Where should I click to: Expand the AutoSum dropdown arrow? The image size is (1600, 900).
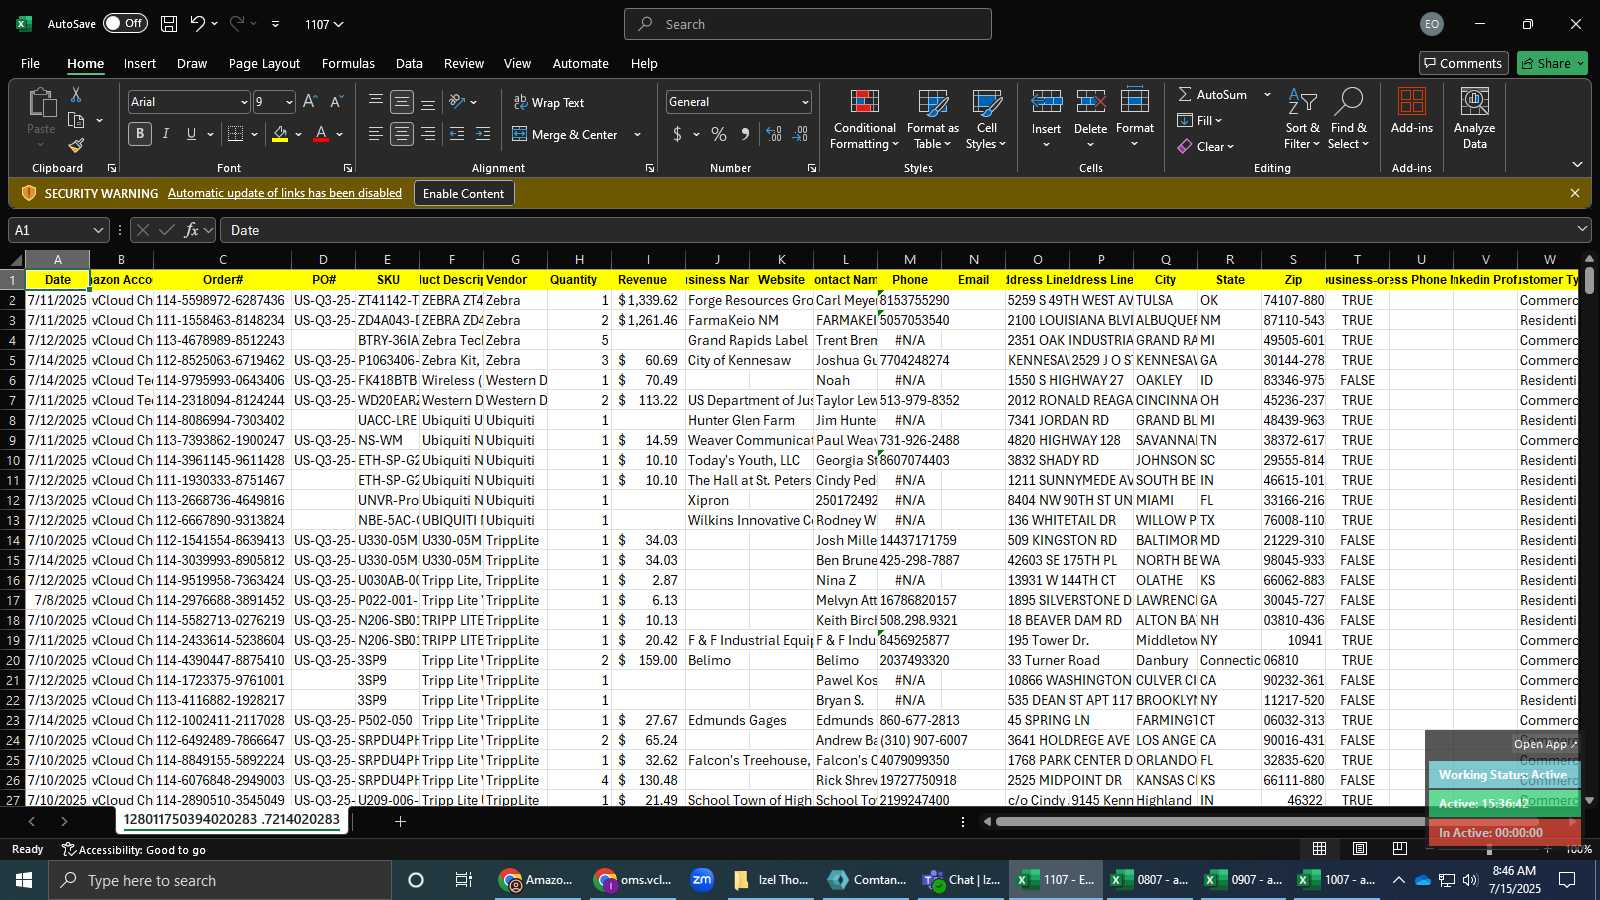1267,95
